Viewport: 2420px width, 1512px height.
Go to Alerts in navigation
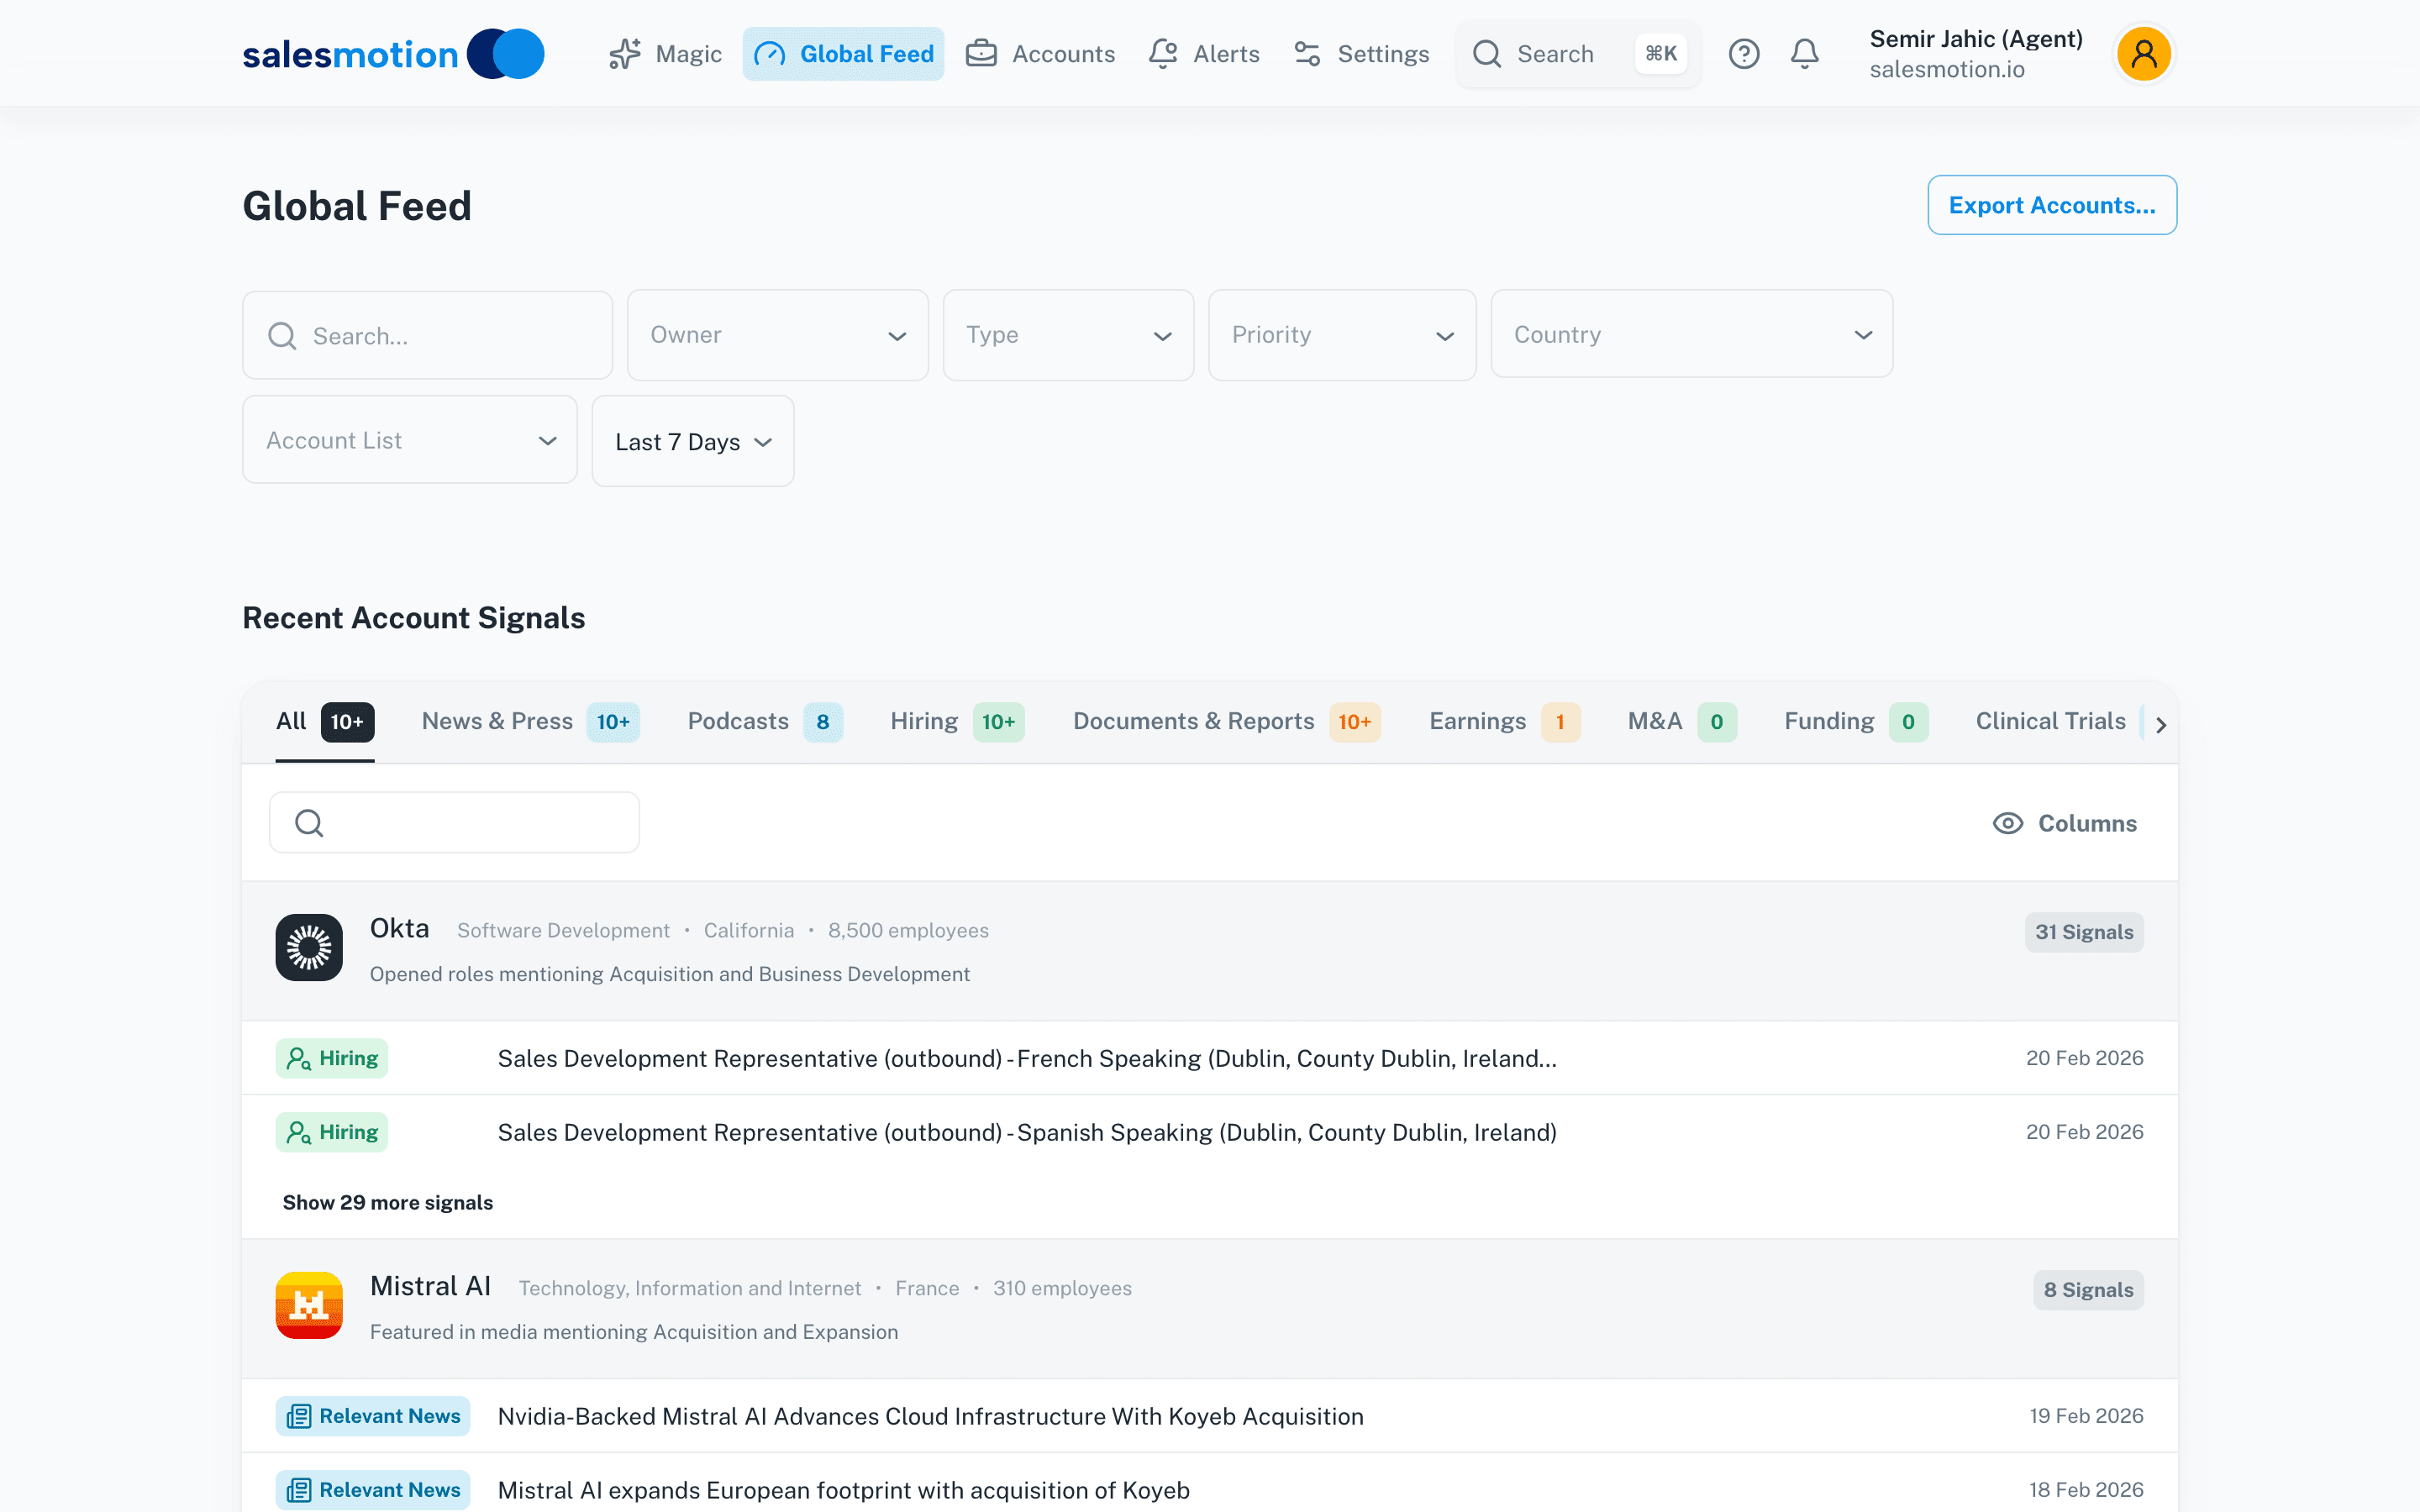(1204, 54)
